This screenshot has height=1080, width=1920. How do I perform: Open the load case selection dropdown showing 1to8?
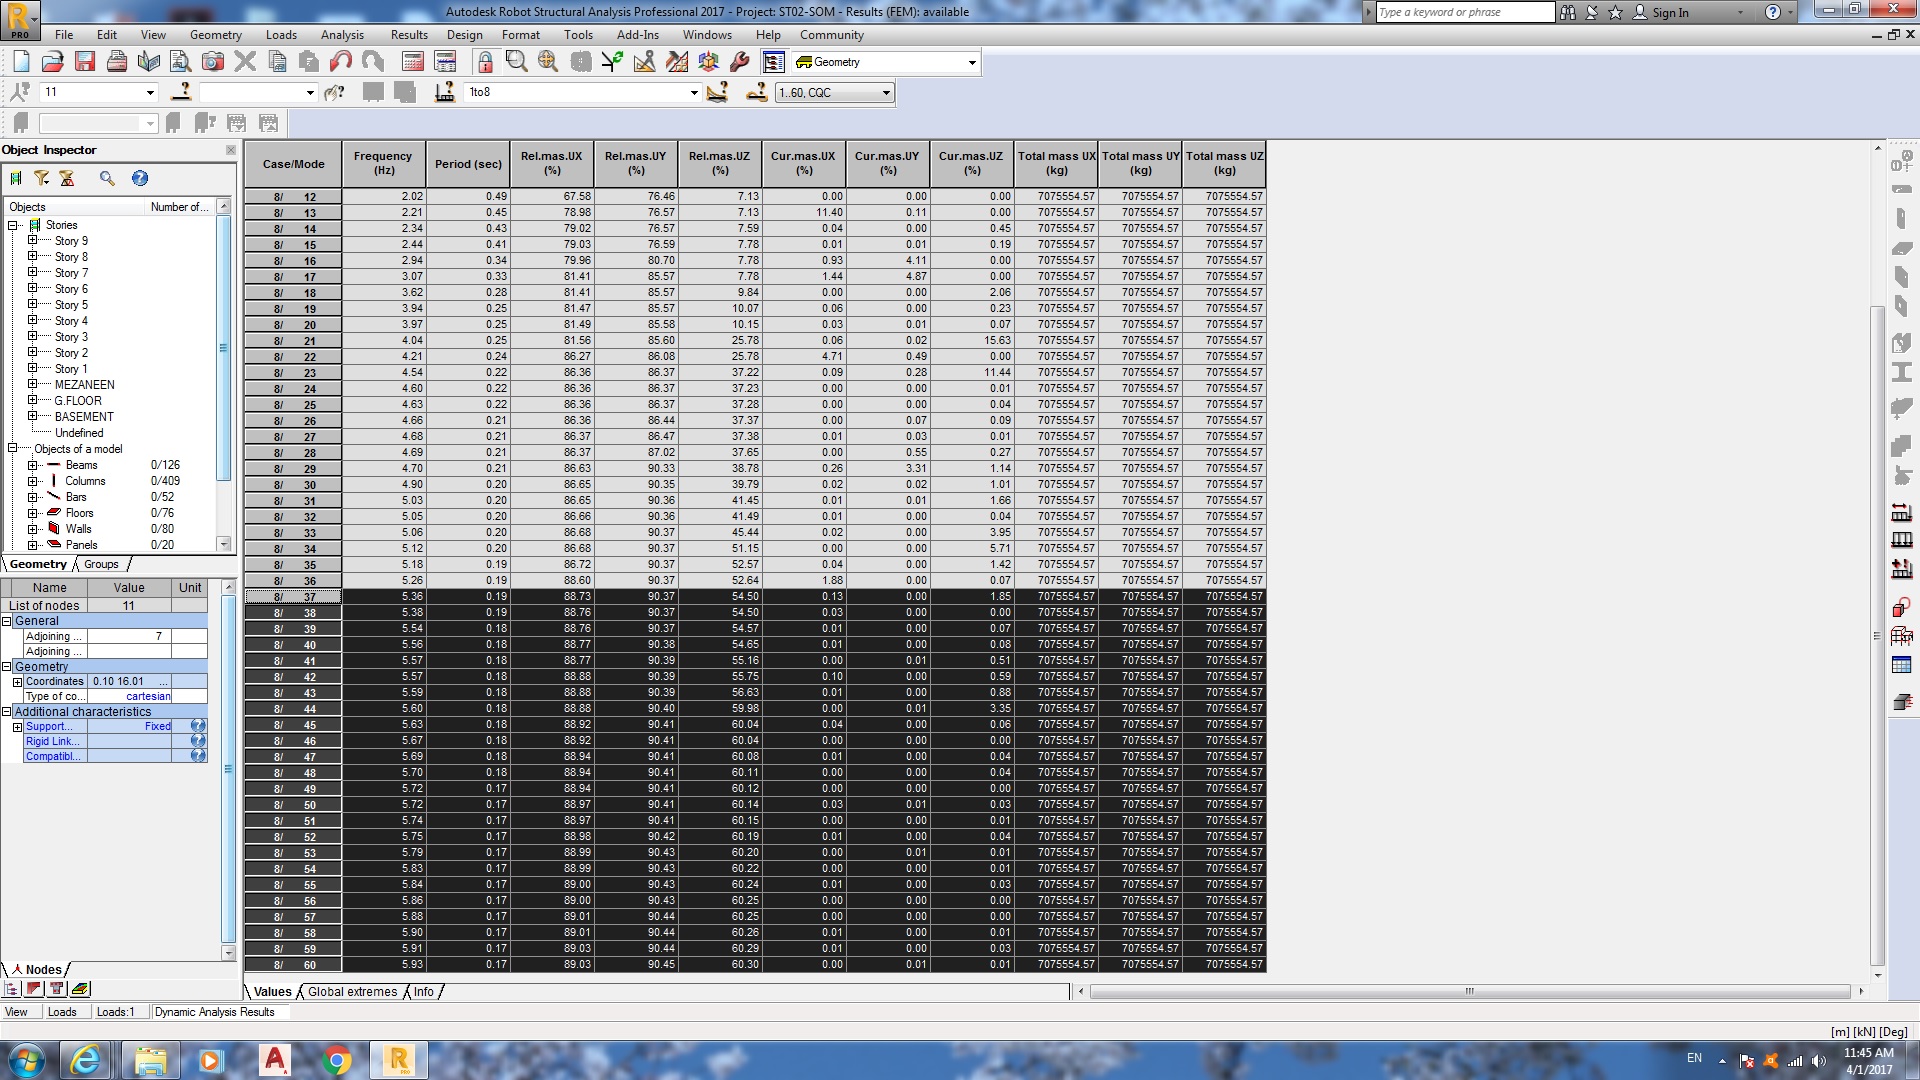[x=694, y=92]
